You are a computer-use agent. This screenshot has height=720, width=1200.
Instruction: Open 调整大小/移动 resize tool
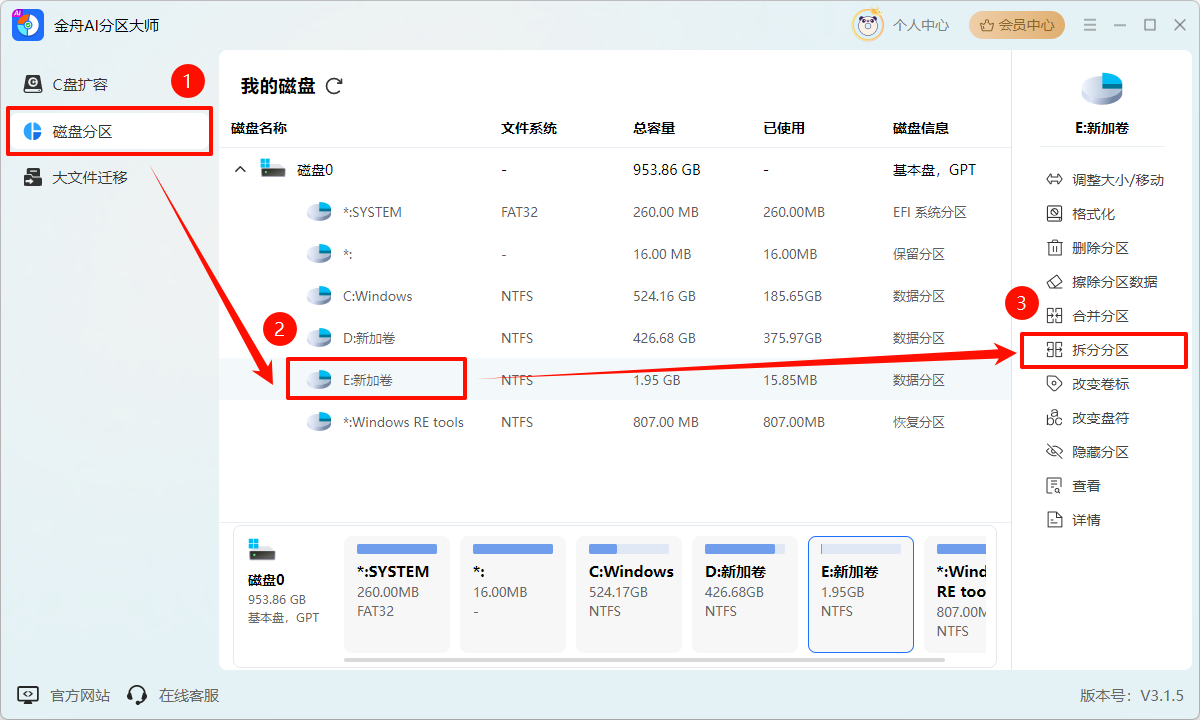coord(1102,178)
